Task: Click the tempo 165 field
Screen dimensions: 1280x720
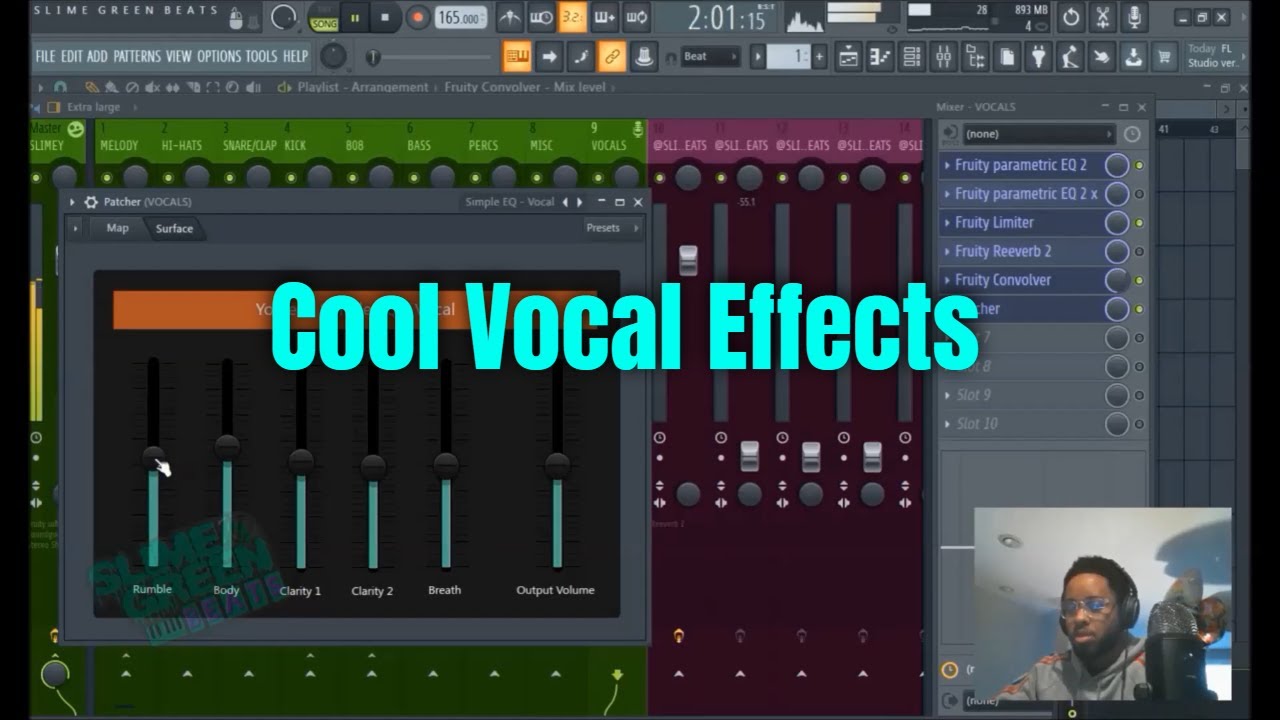Action: [x=461, y=17]
